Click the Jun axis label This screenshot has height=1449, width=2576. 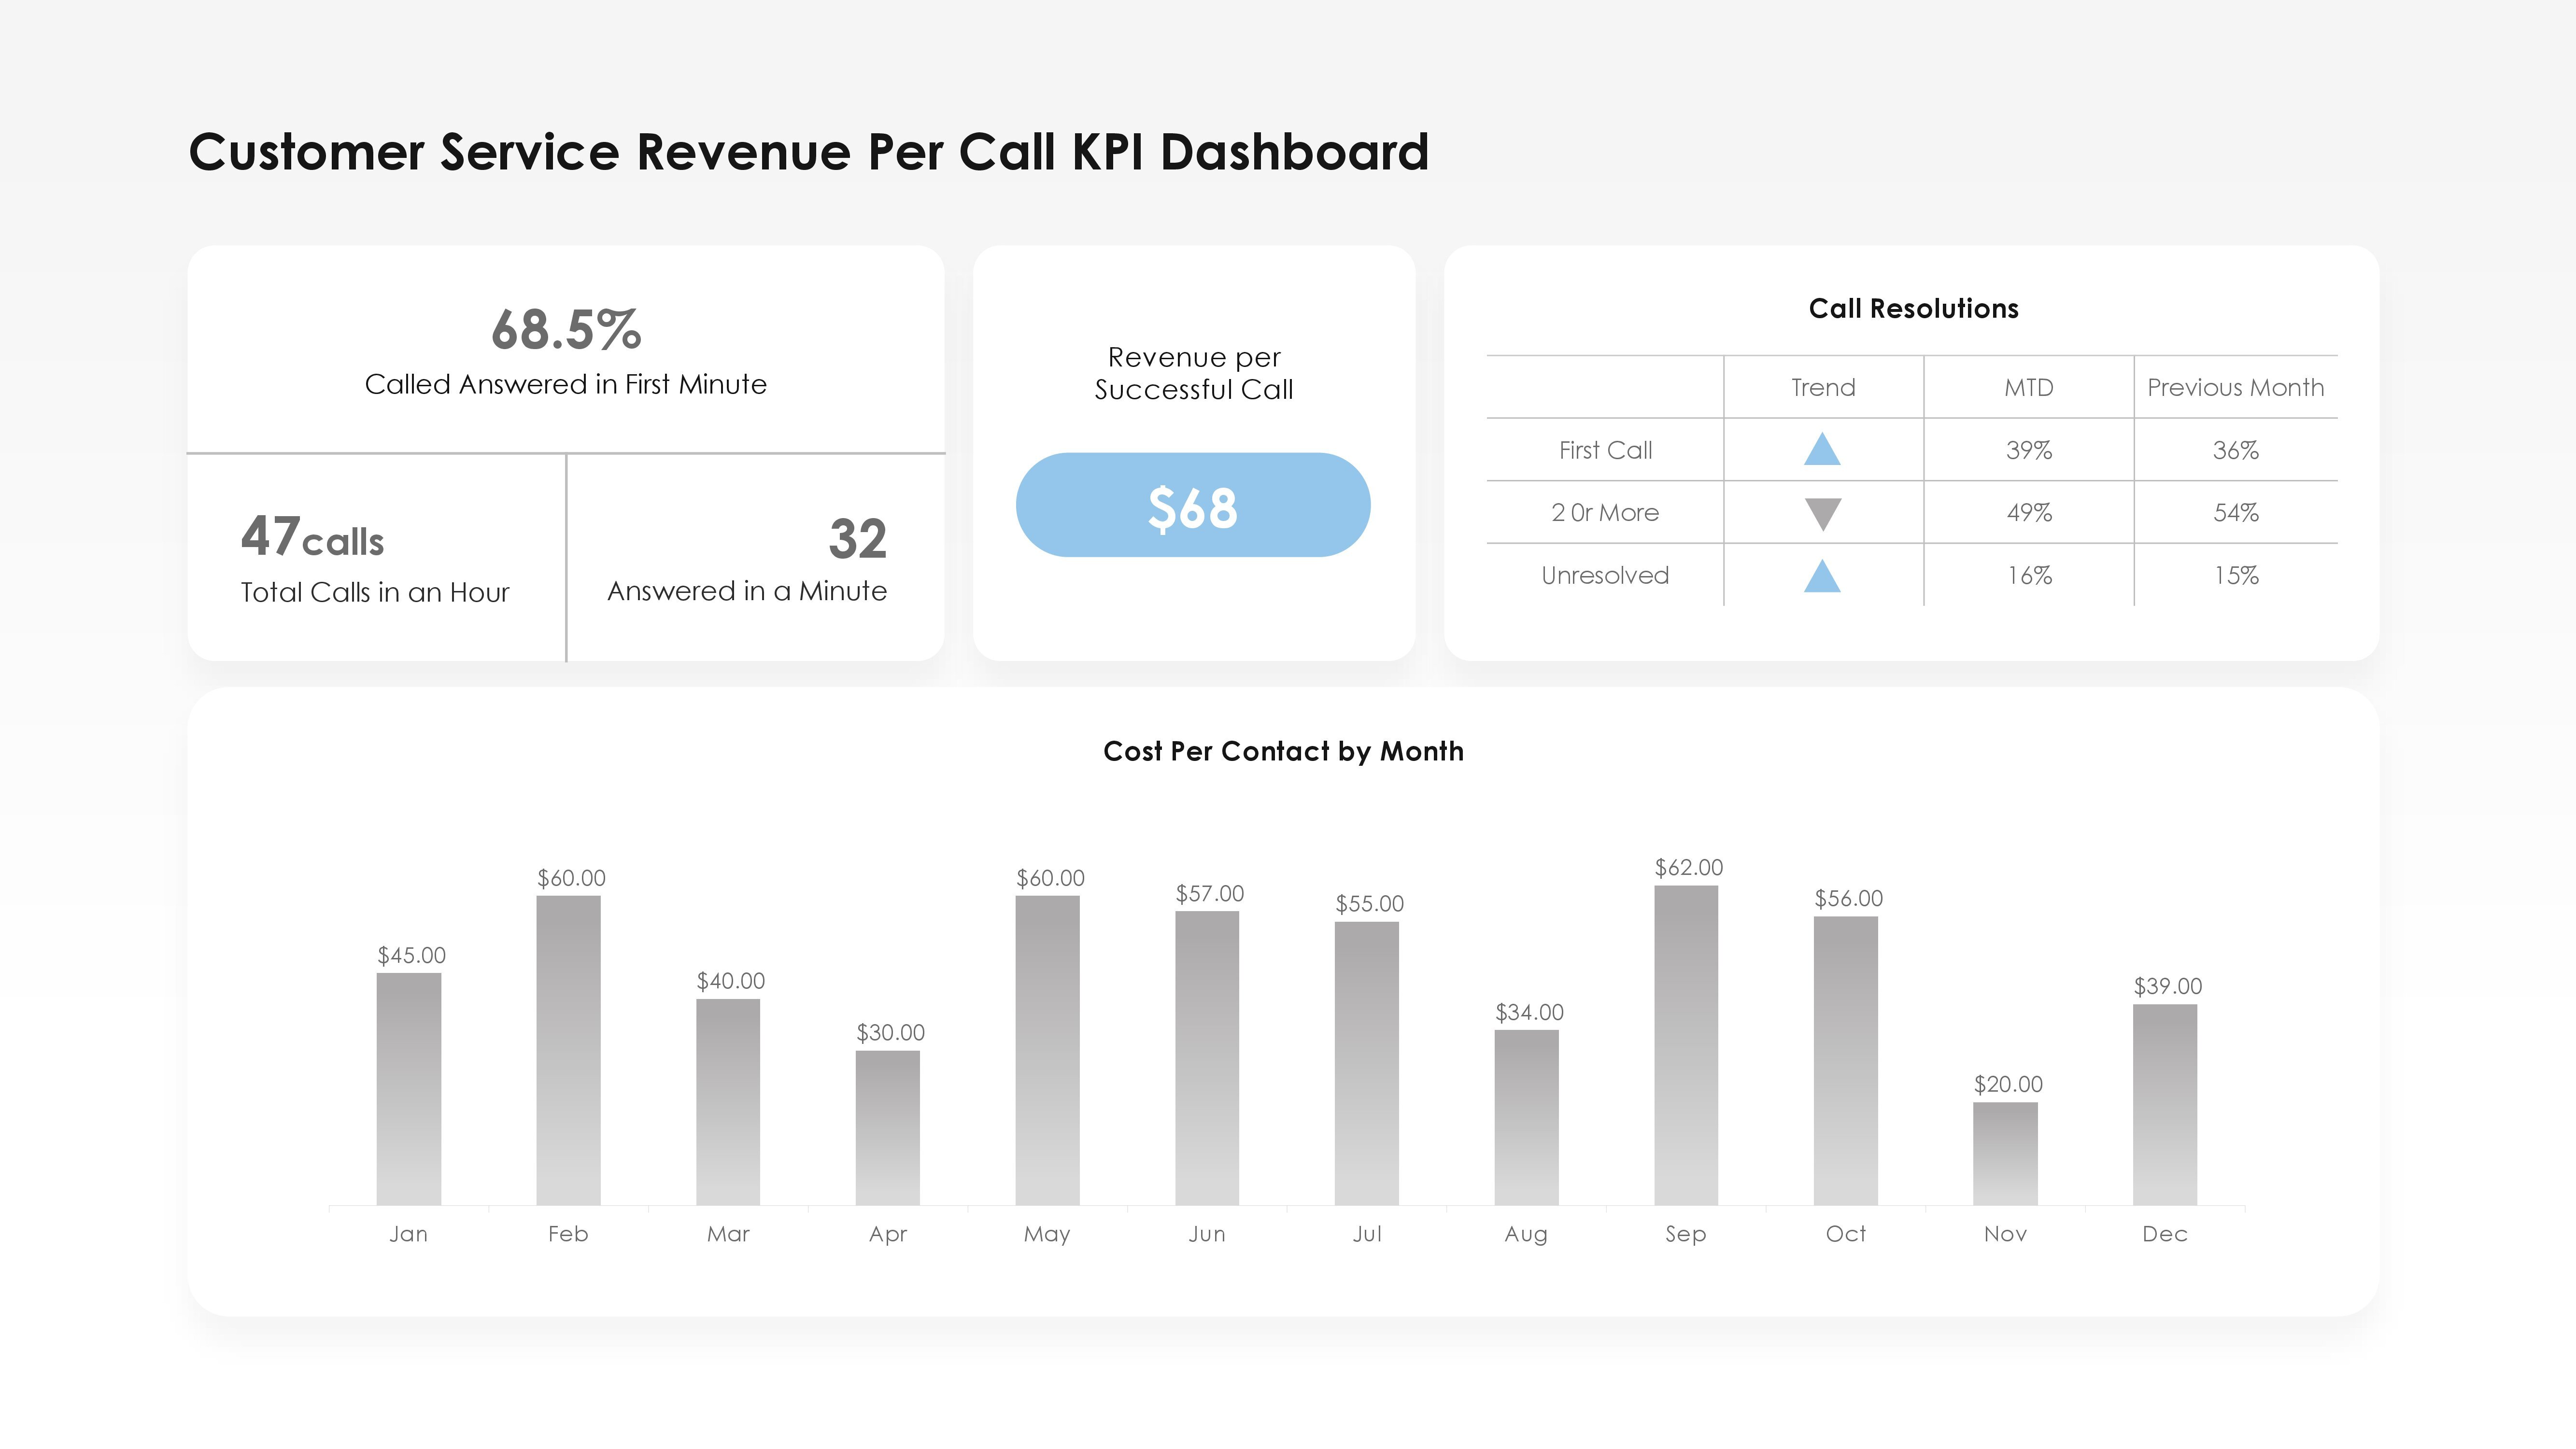pos(1207,1234)
